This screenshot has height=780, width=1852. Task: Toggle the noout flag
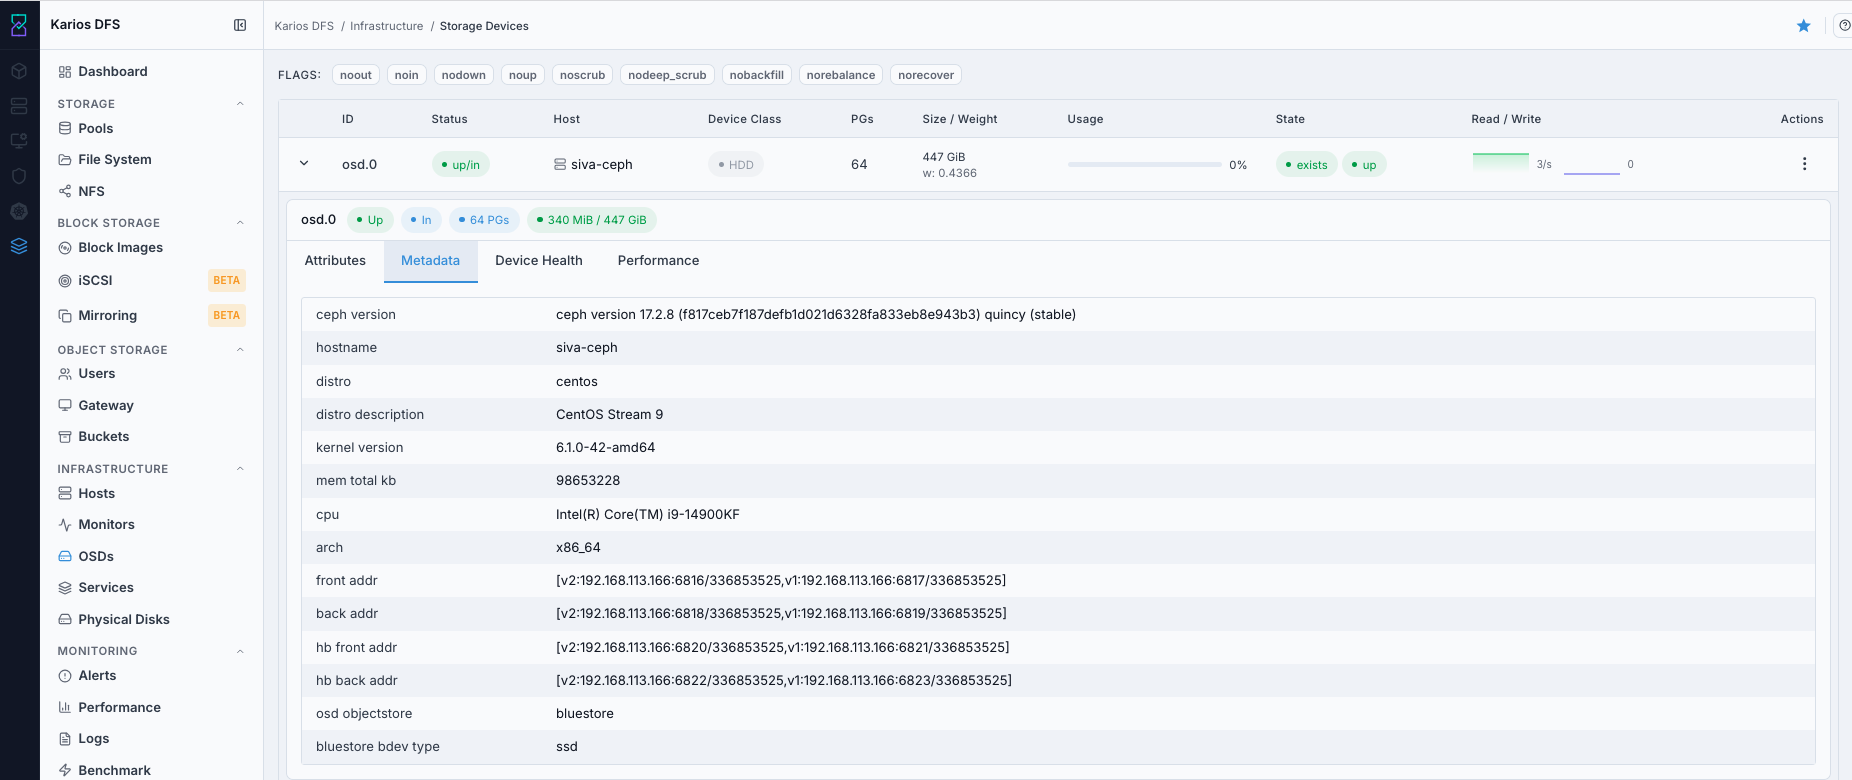(356, 75)
